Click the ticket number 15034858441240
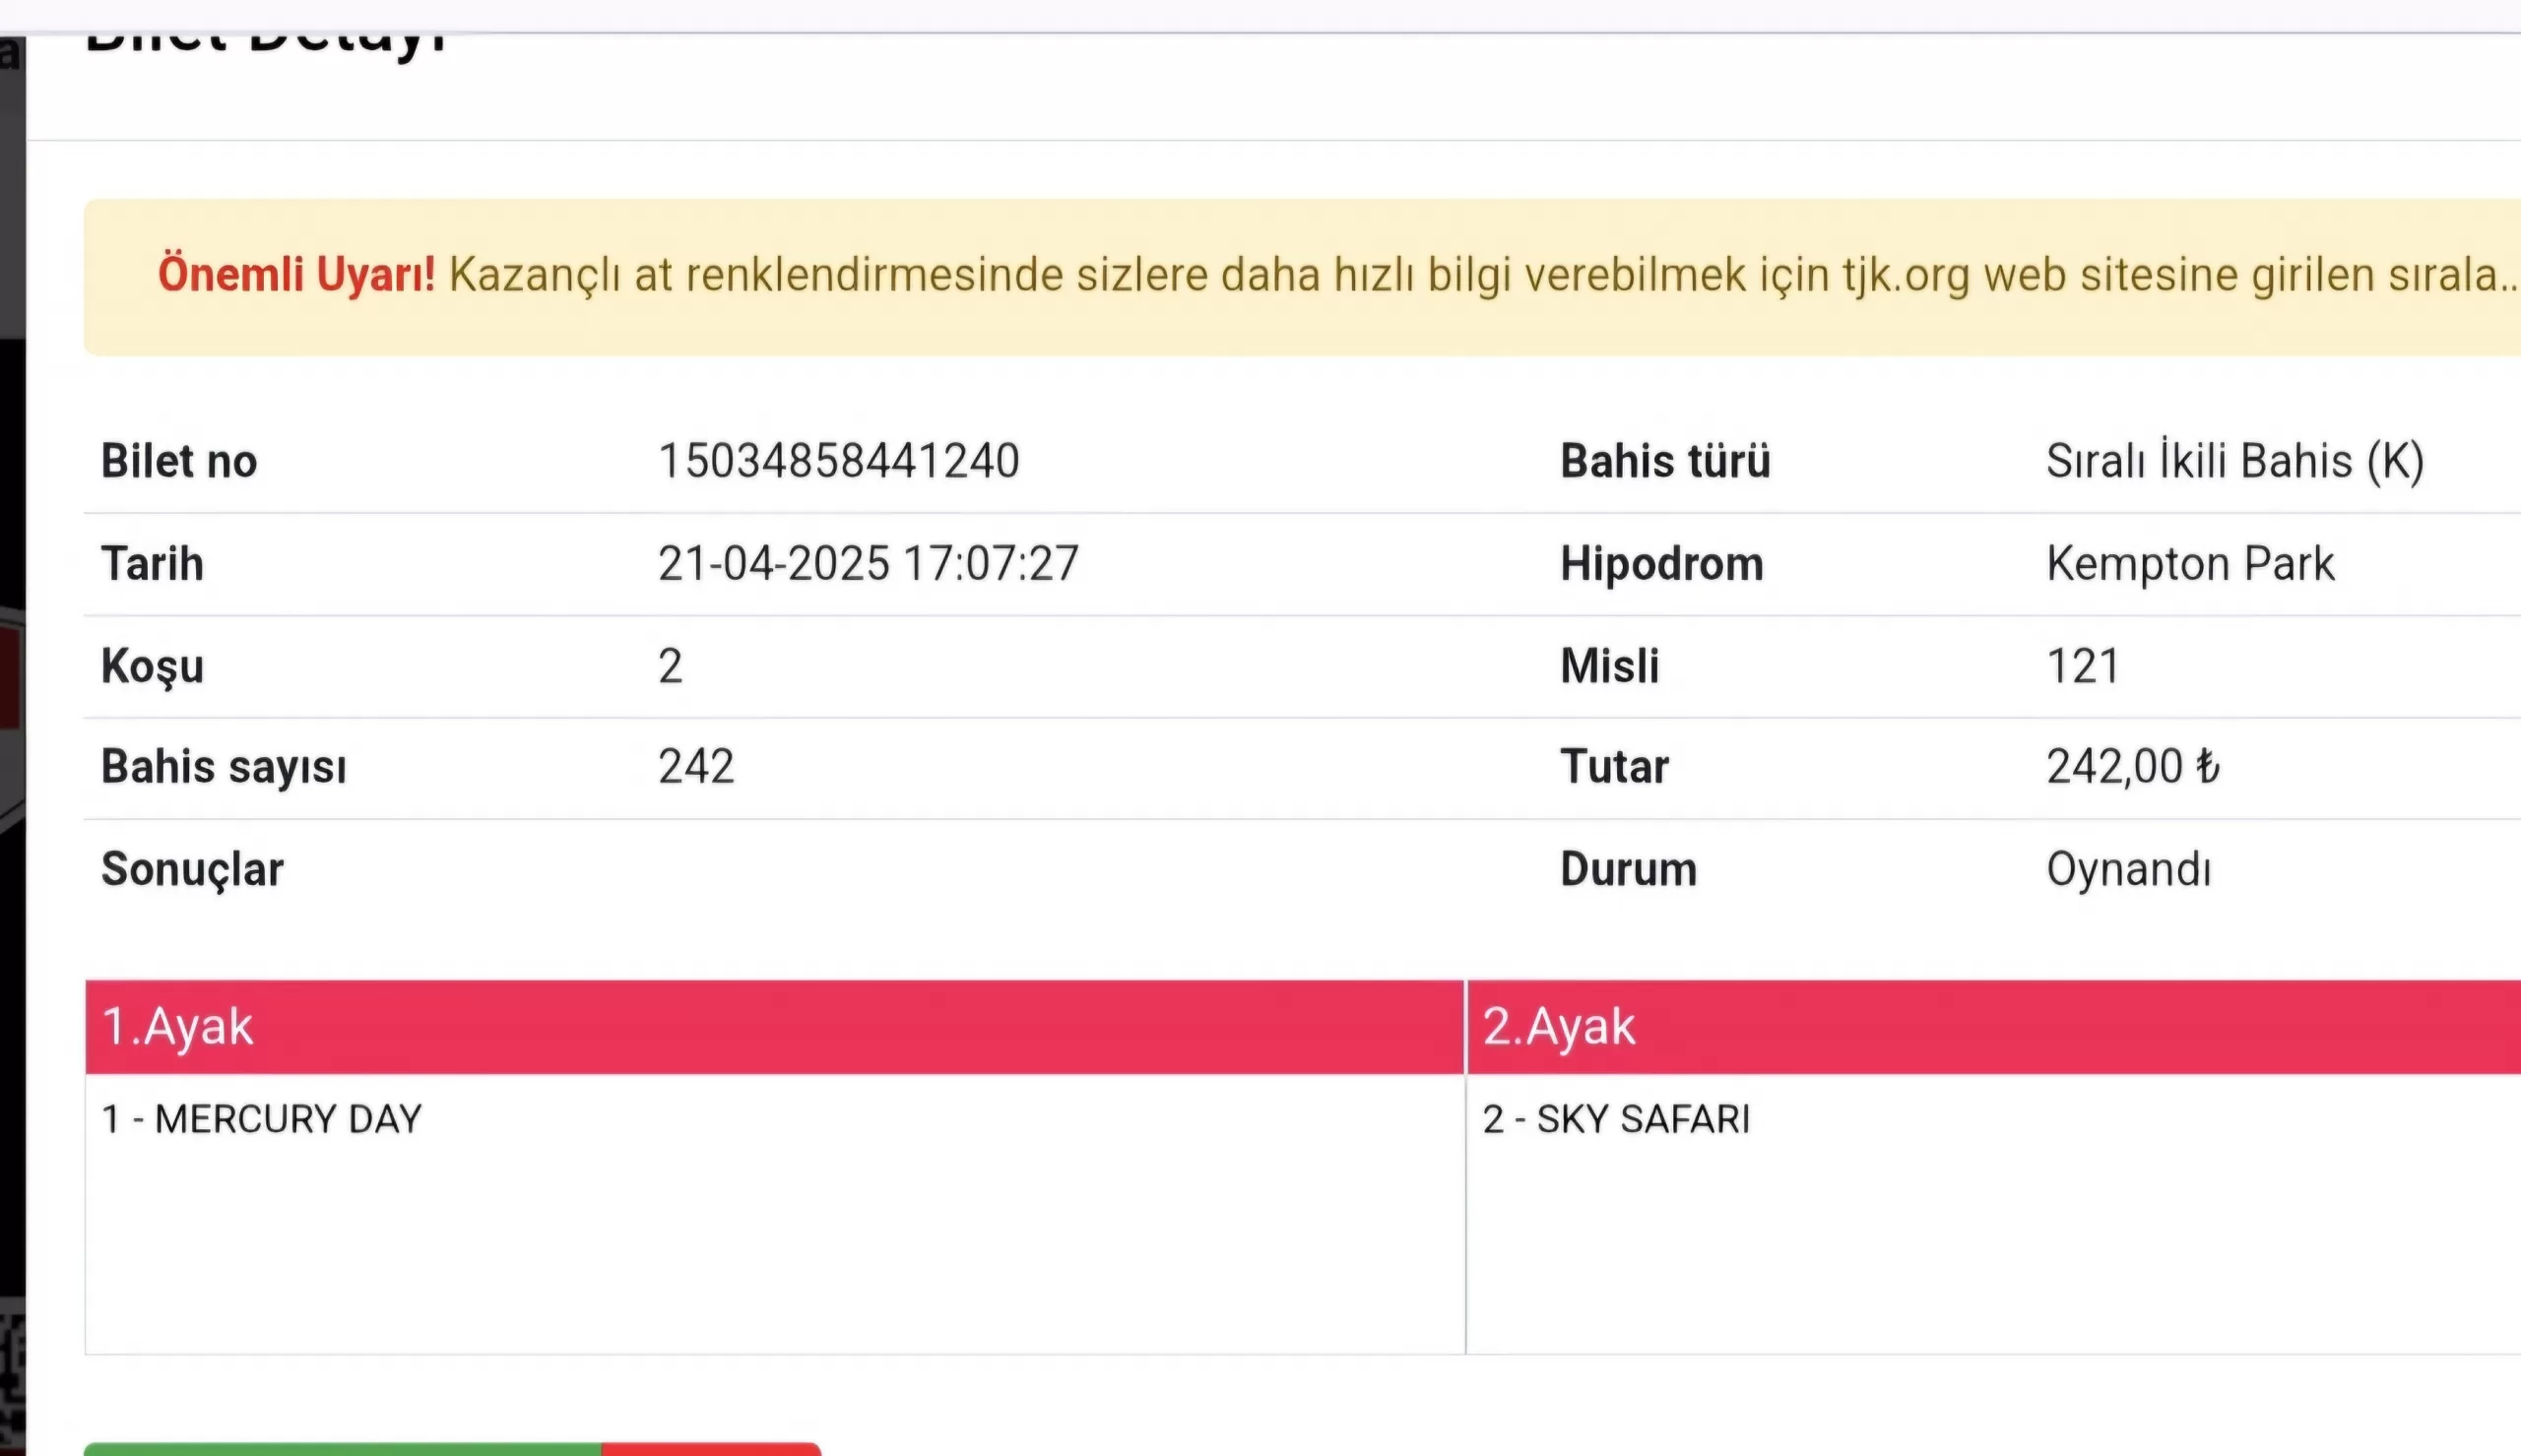 point(838,461)
